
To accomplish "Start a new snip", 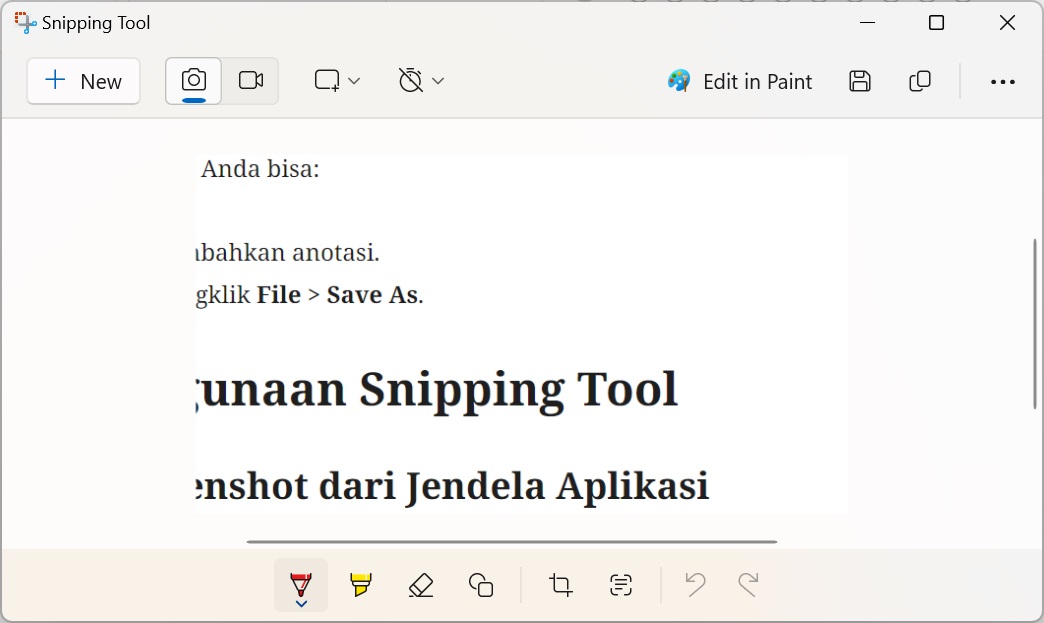I will [x=83, y=81].
